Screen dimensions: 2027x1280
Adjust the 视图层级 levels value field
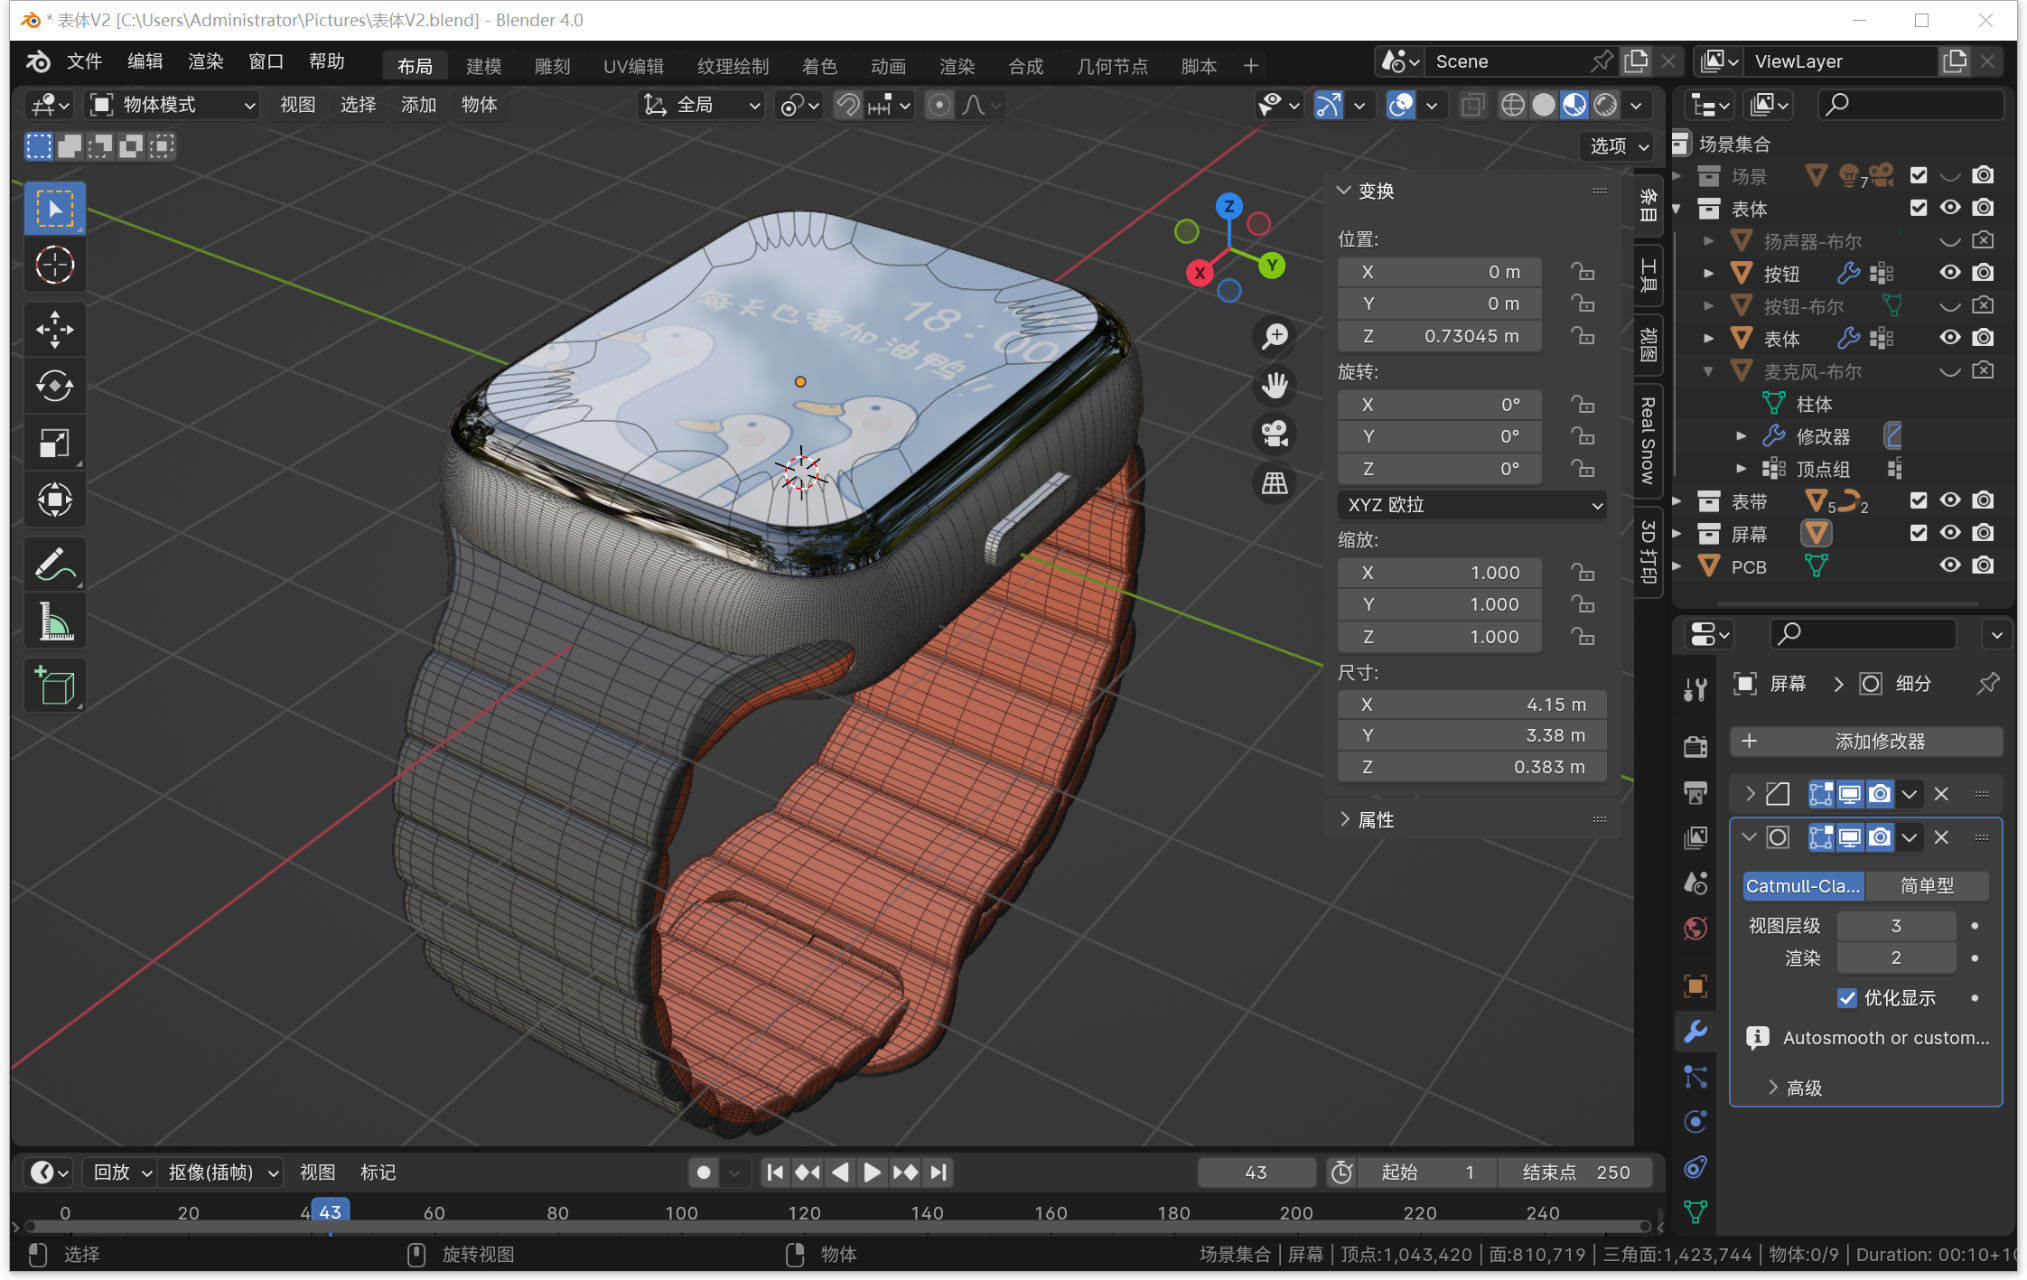pyautogui.click(x=1895, y=926)
